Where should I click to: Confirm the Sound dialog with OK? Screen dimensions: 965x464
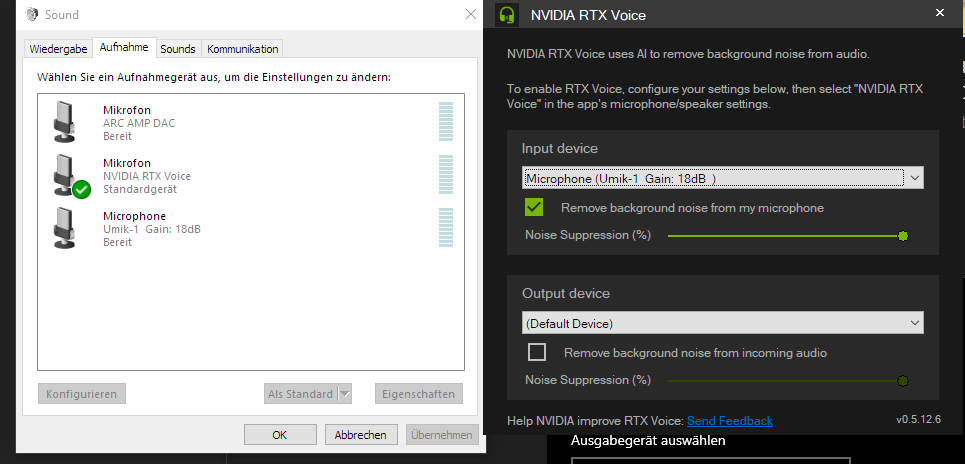(x=280, y=434)
